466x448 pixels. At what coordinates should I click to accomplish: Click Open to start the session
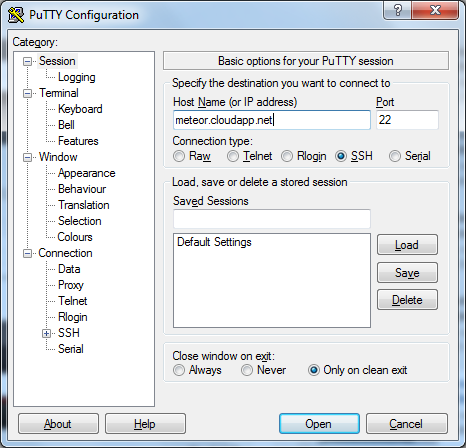[x=319, y=424]
